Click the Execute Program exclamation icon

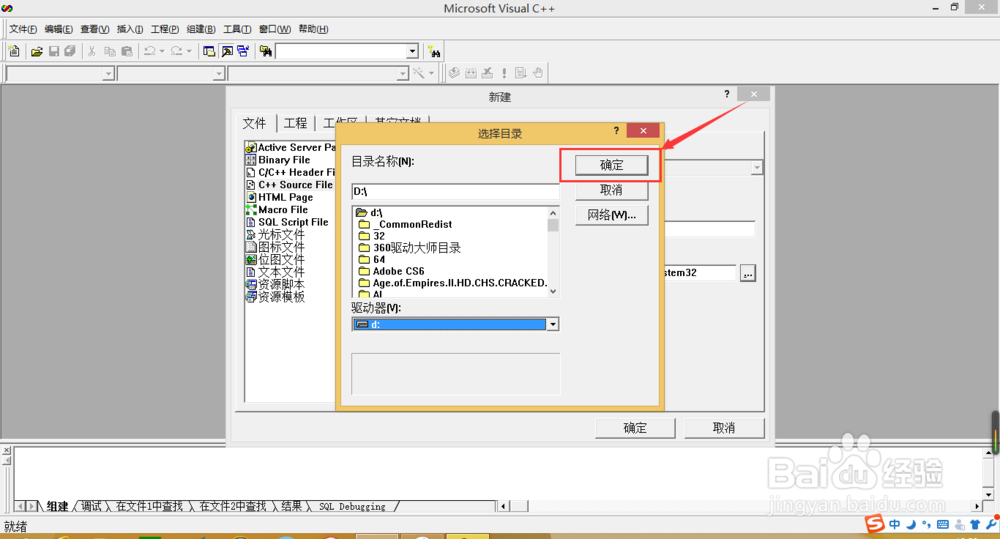(504, 73)
